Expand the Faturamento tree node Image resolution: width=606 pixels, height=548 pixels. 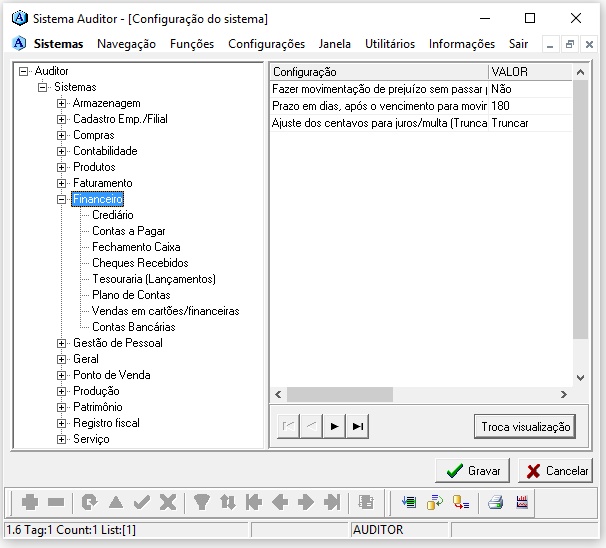click(x=61, y=183)
